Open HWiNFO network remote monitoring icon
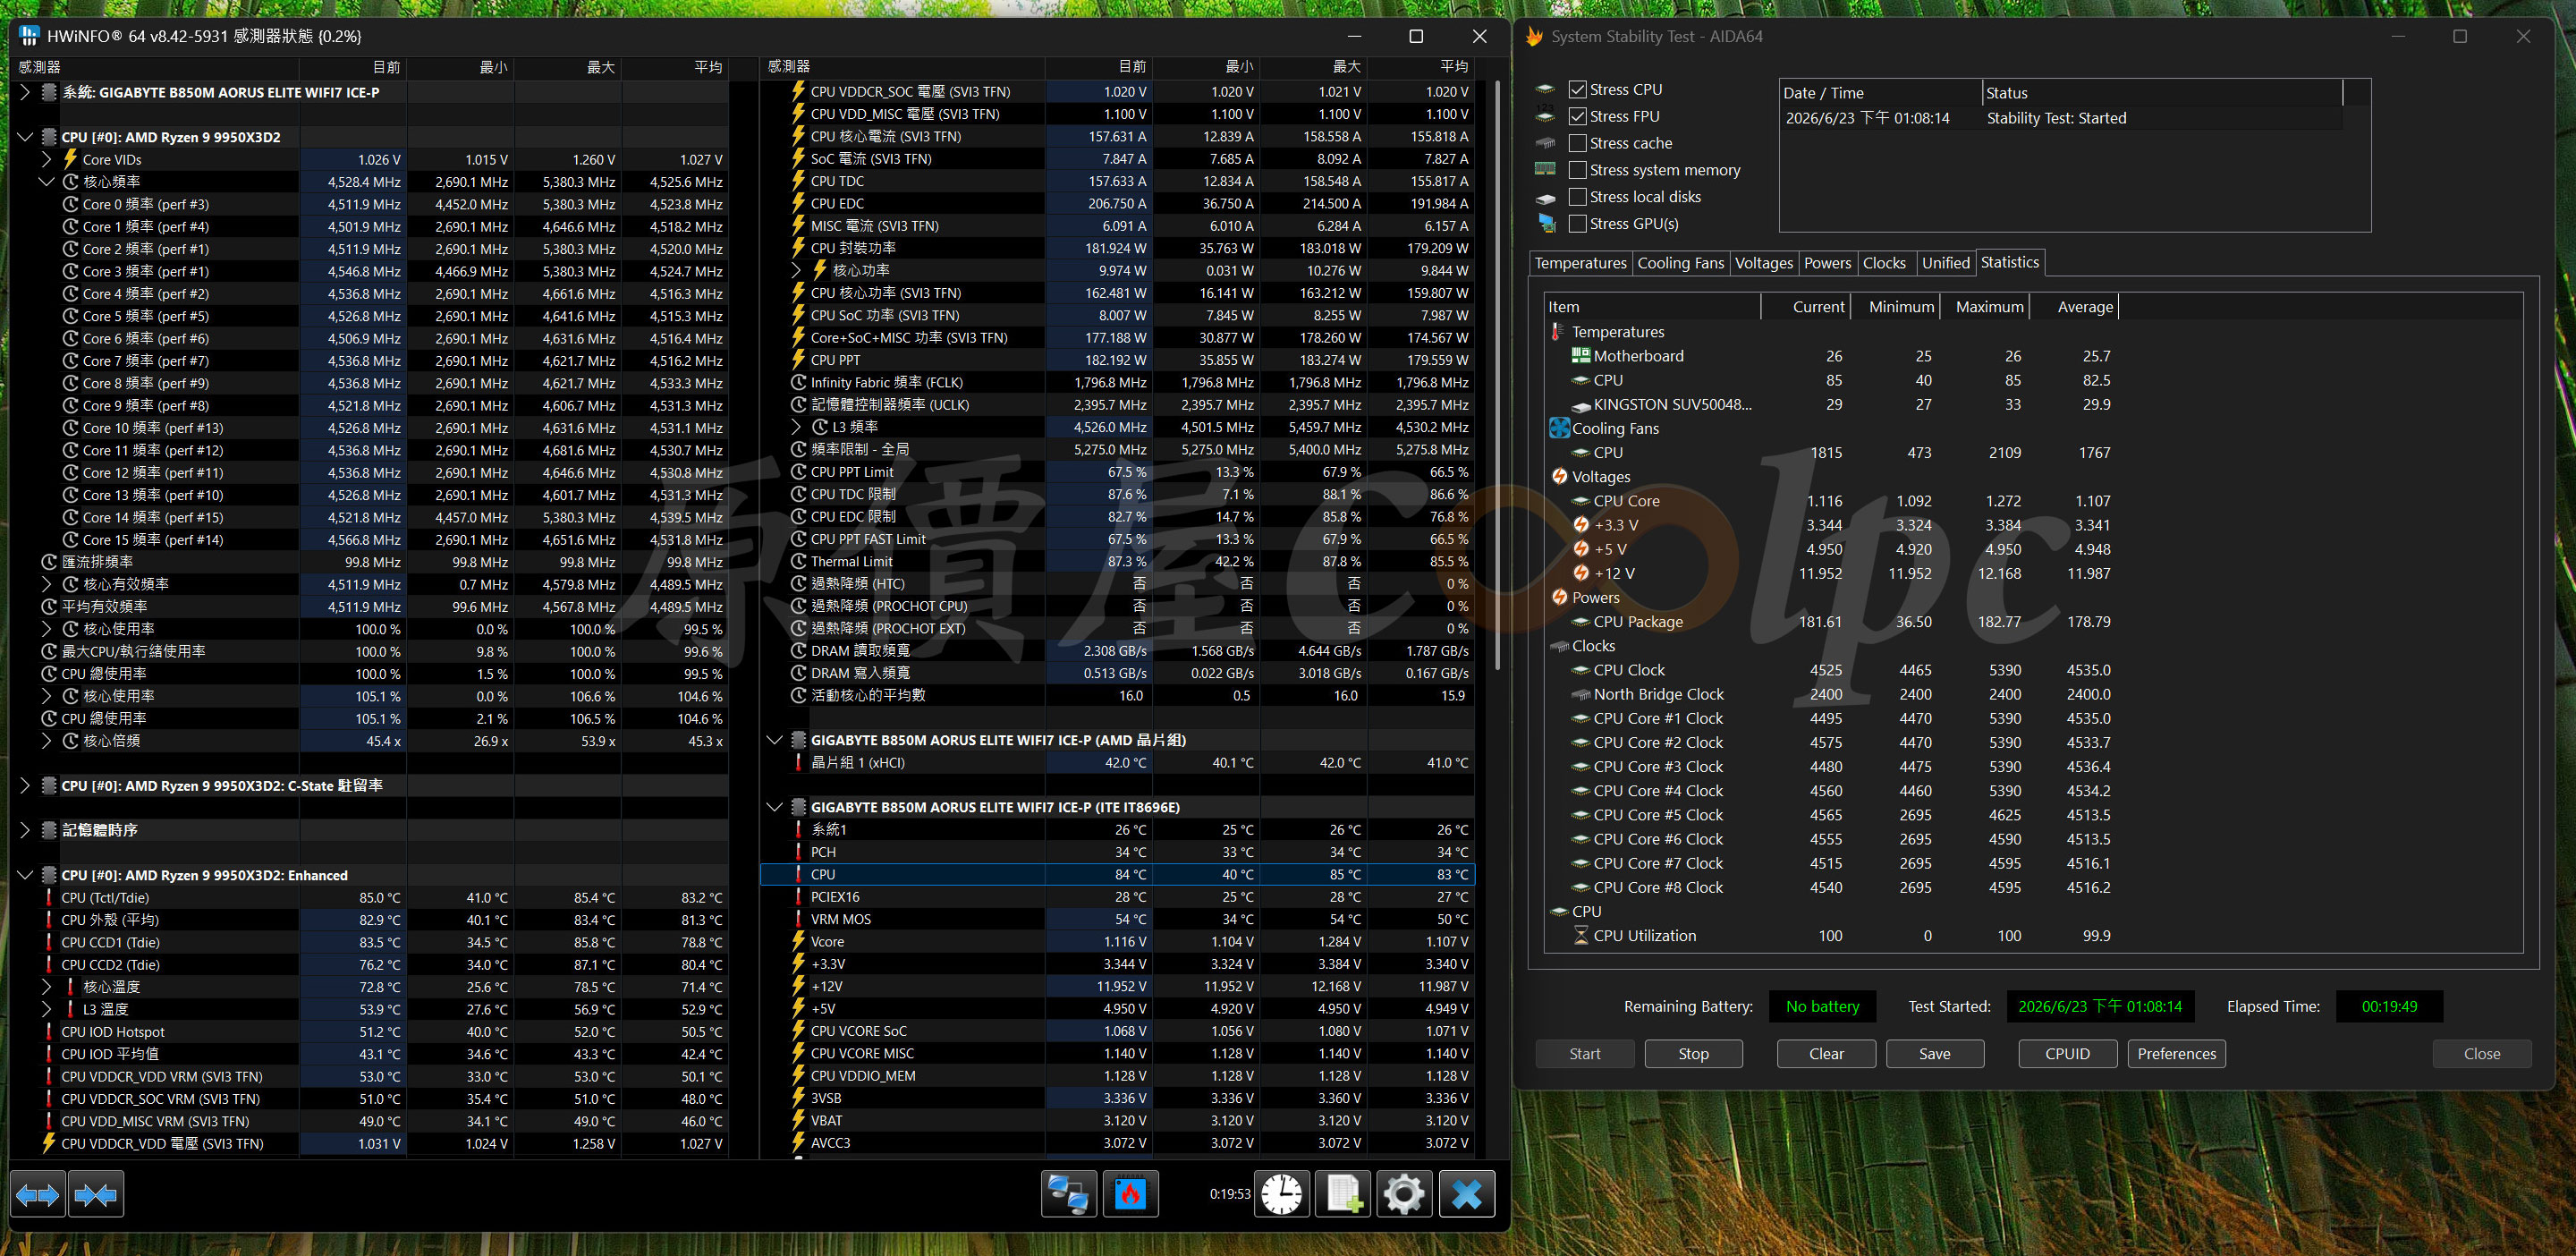2576x1256 pixels. pos(1068,1194)
